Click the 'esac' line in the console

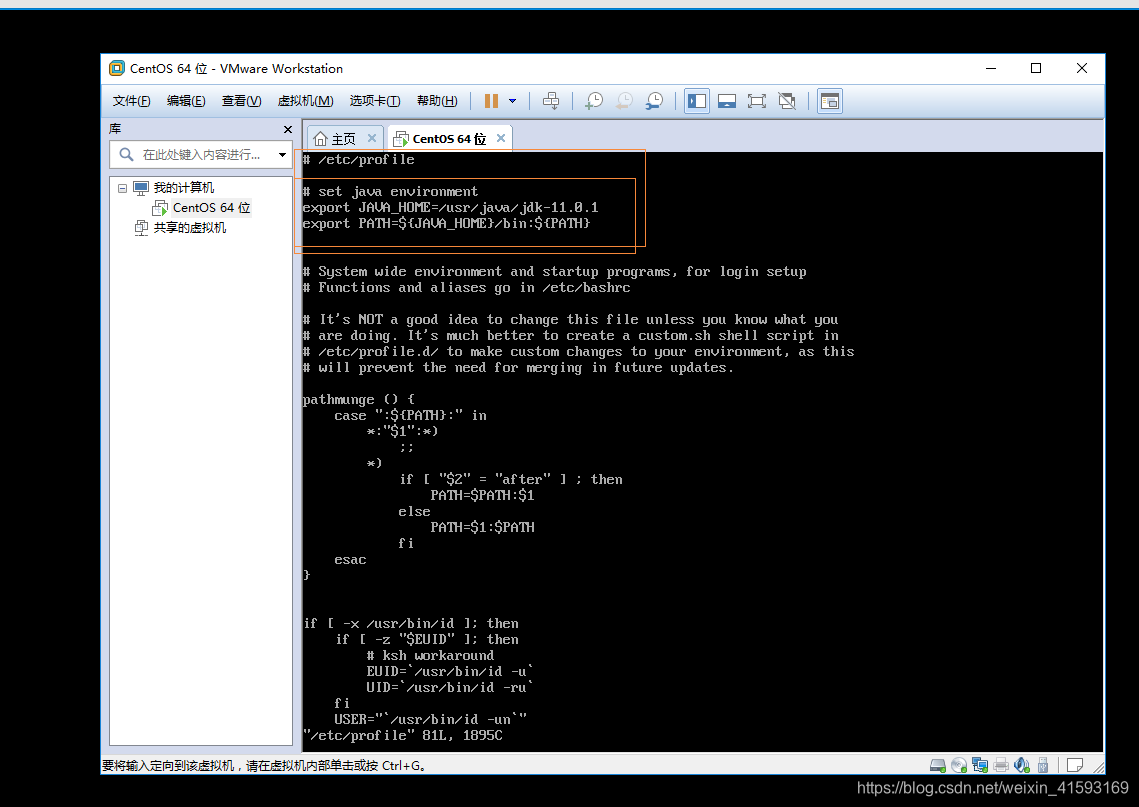click(350, 559)
